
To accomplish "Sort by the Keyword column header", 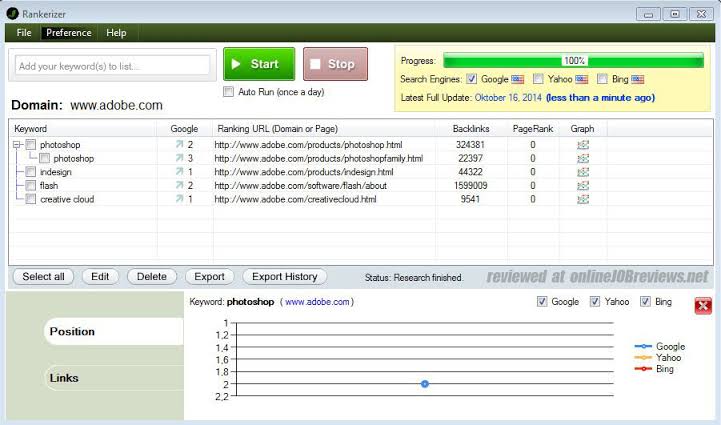I will (83, 129).
